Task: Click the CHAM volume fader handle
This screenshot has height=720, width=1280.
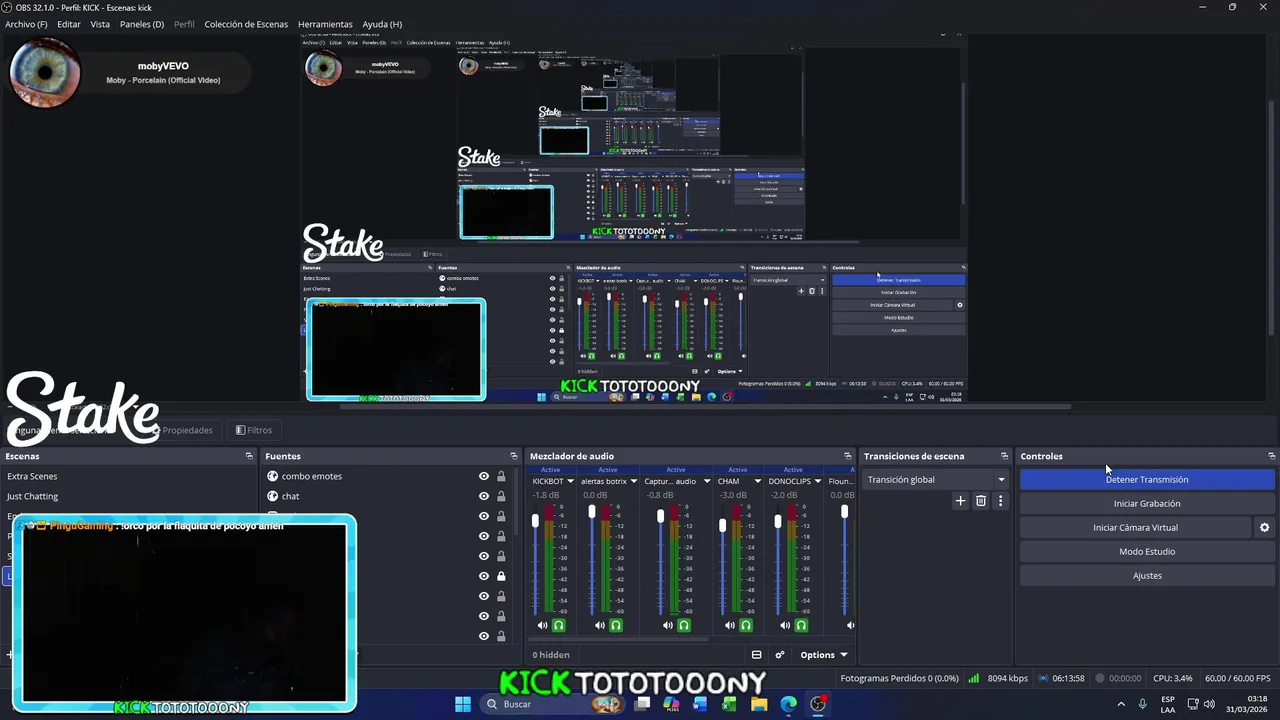Action: (x=722, y=525)
